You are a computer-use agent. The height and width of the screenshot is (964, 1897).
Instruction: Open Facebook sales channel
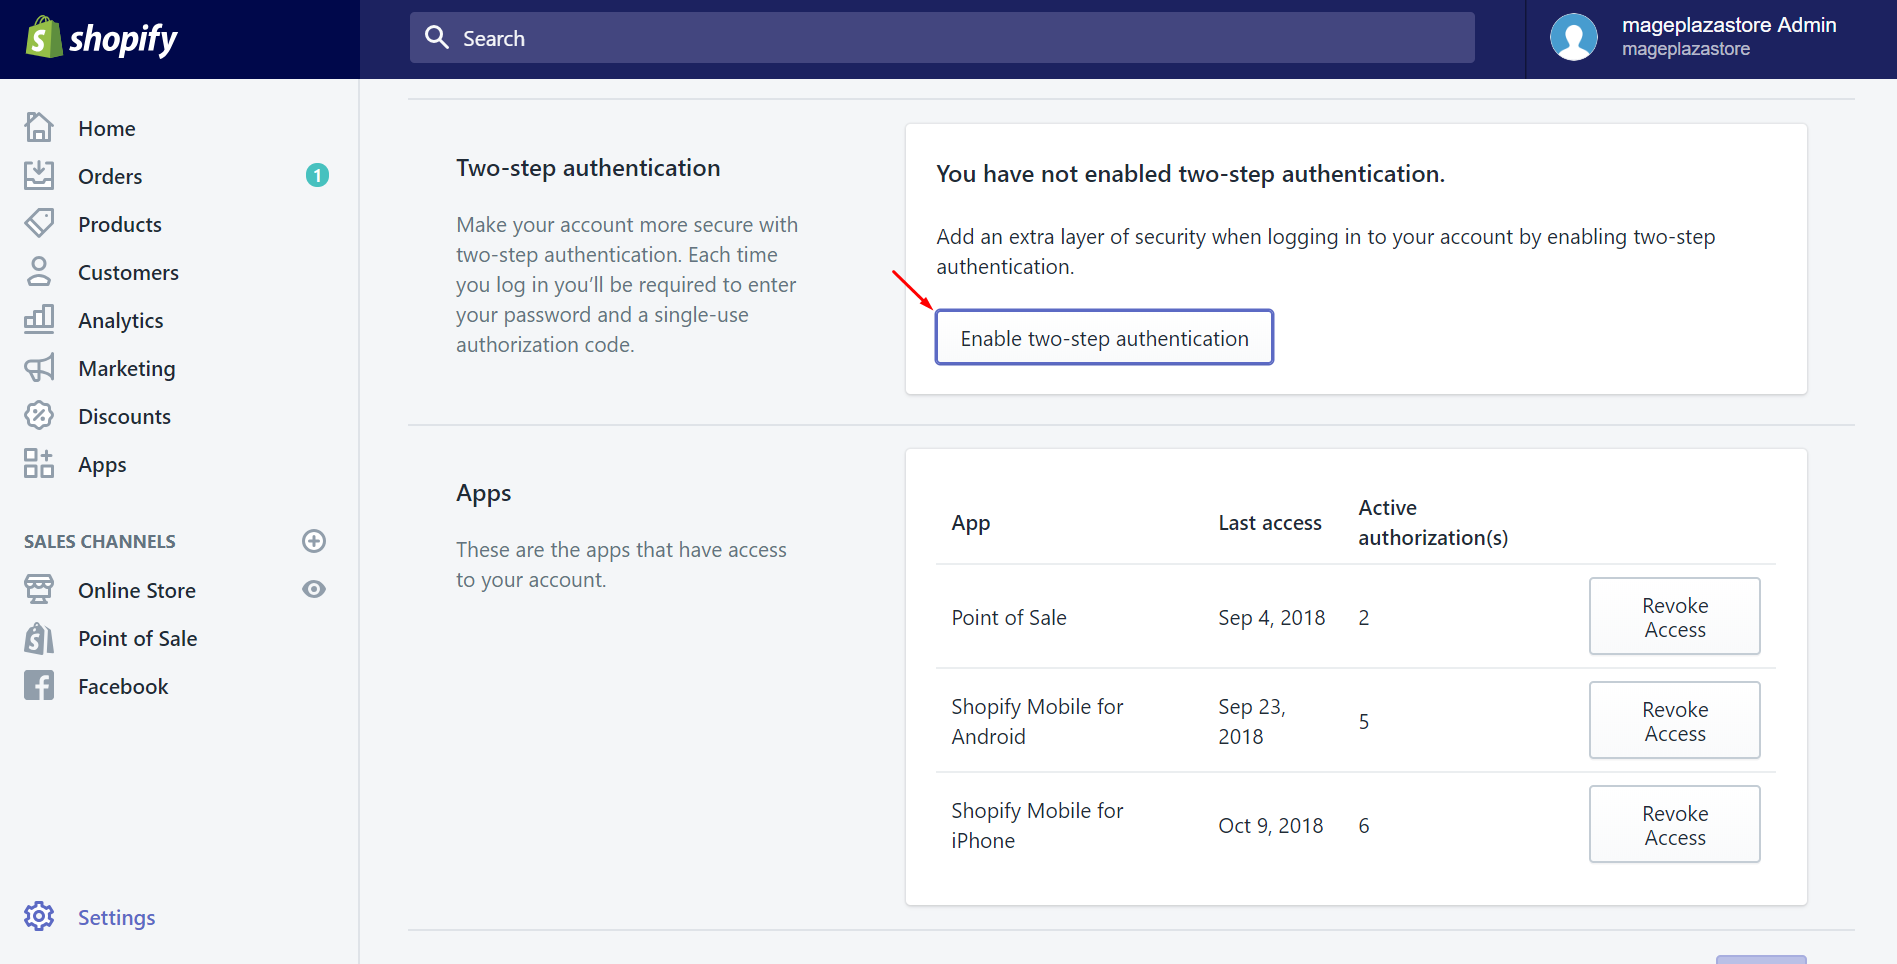(x=123, y=686)
